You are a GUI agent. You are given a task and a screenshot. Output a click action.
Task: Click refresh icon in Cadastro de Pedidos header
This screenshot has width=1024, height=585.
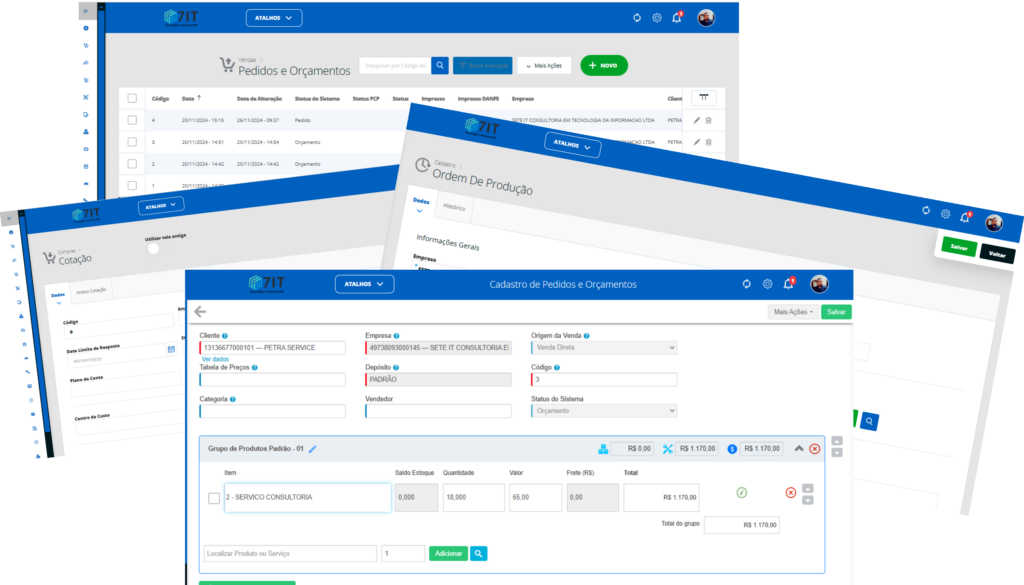746,284
